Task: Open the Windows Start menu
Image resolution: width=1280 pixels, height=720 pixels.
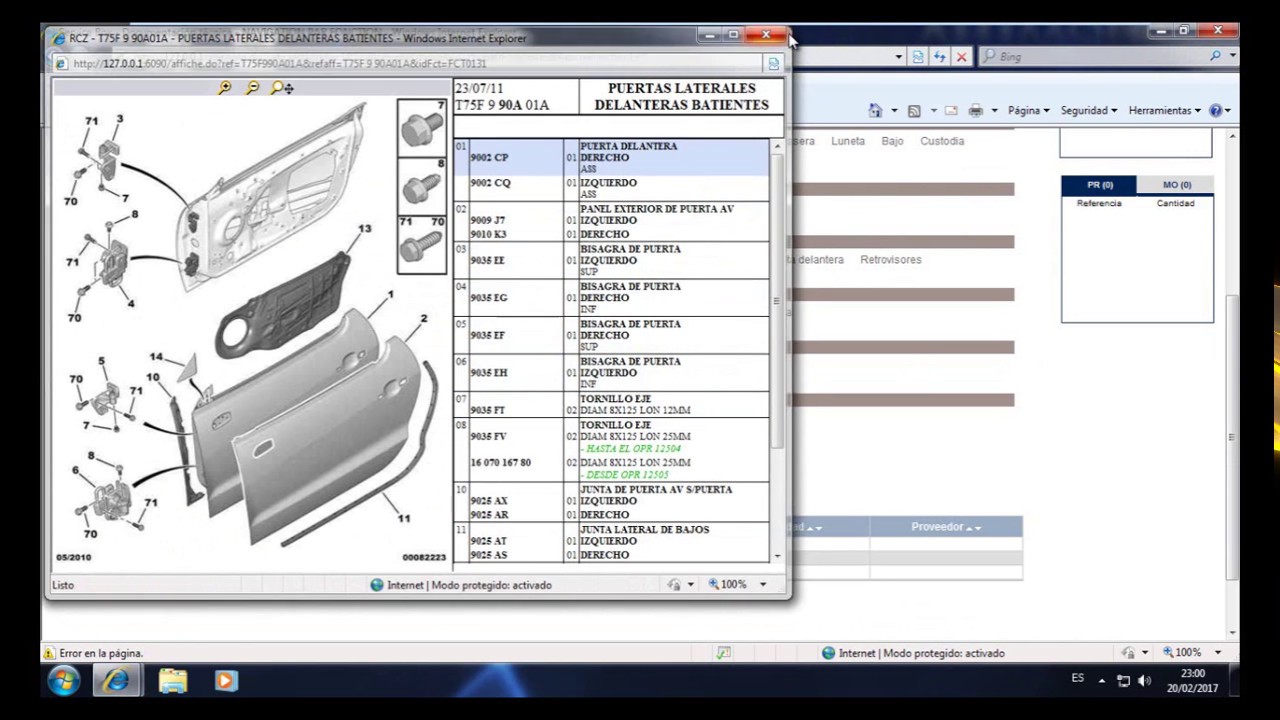Action: 64,681
